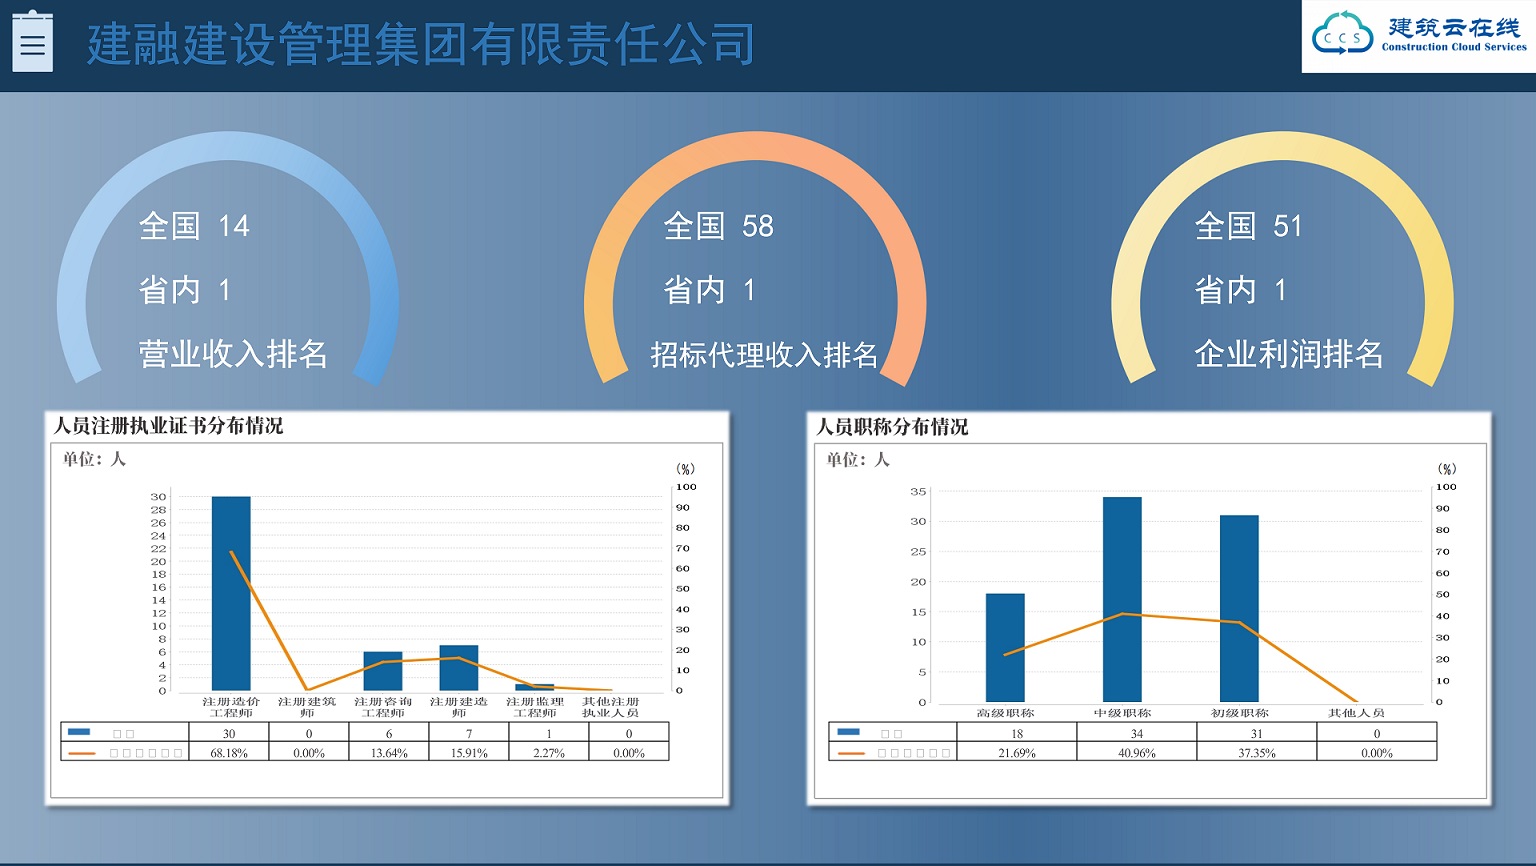This screenshot has height=866, width=1536.
Task: Select the blue bar legend in certificate chart
Action: click(79, 733)
